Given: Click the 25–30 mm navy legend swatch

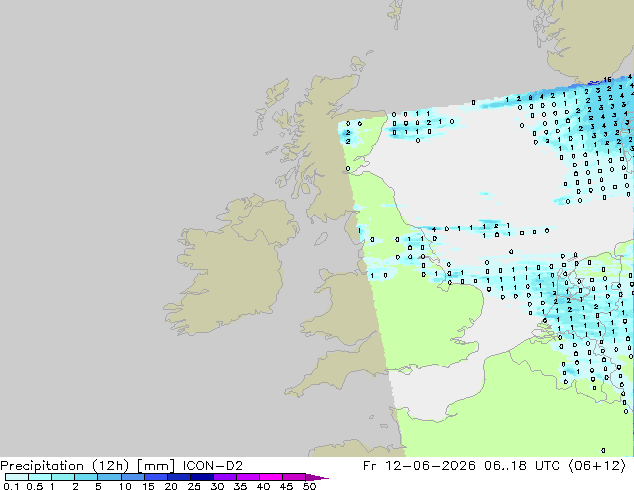Looking at the screenshot, I should coord(202,477).
